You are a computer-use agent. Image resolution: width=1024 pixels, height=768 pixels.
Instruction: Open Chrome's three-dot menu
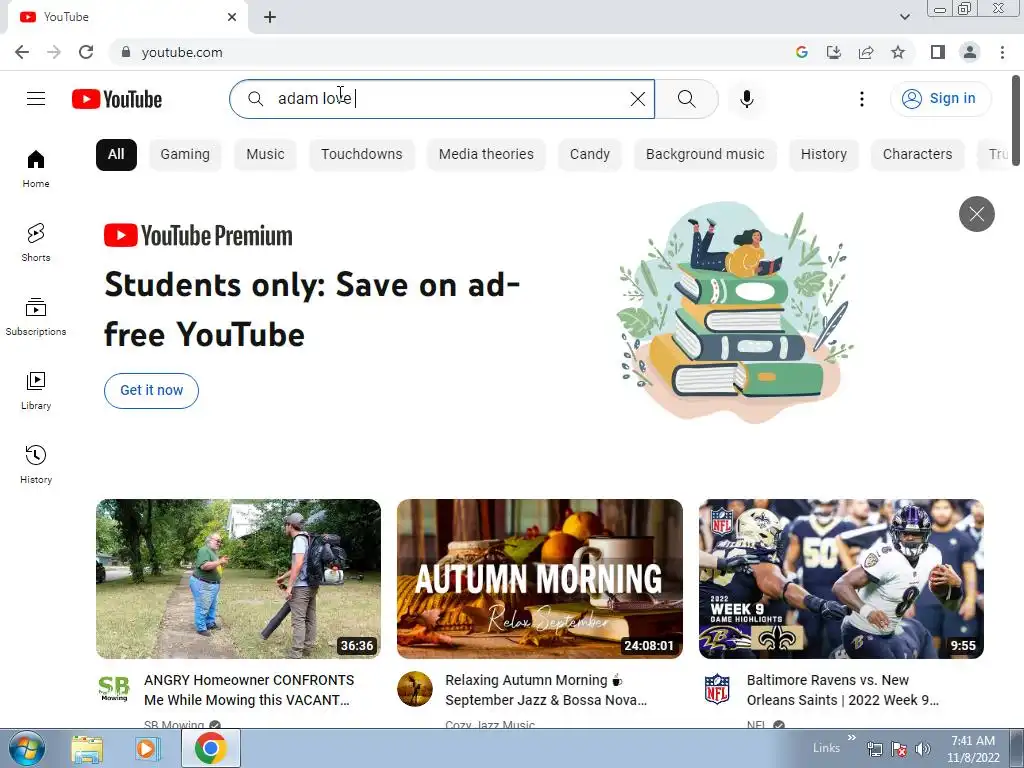click(1002, 52)
